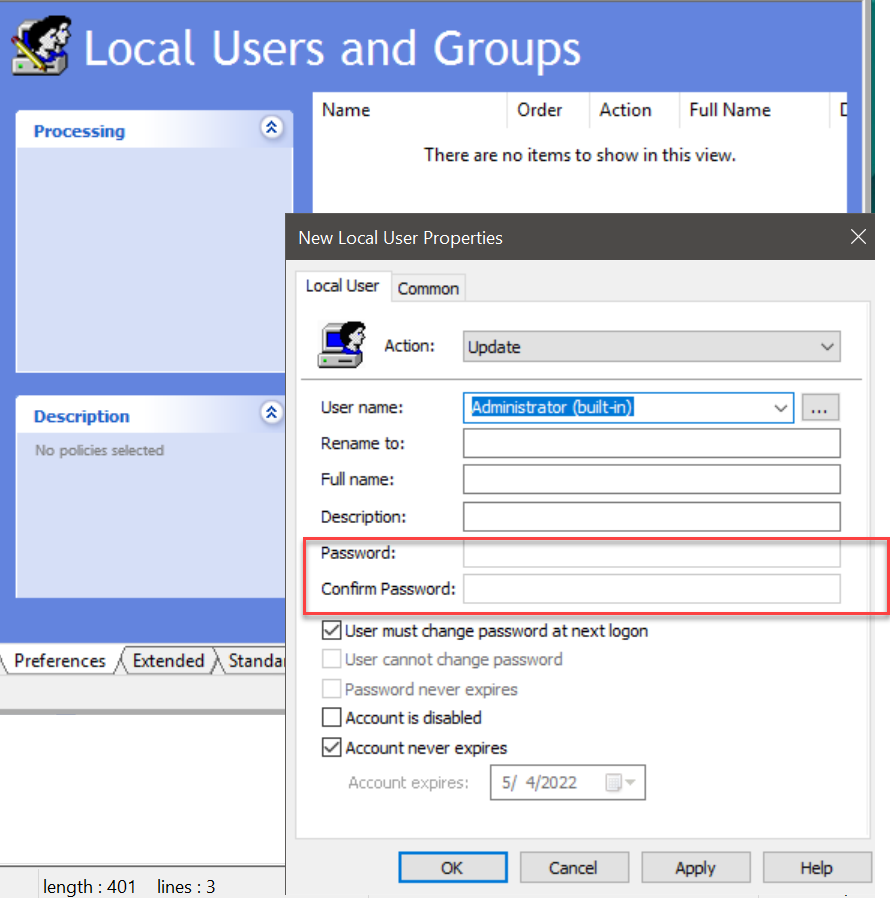This screenshot has width=890, height=898.
Task: Click the Apply button
Action: [695, 868]
